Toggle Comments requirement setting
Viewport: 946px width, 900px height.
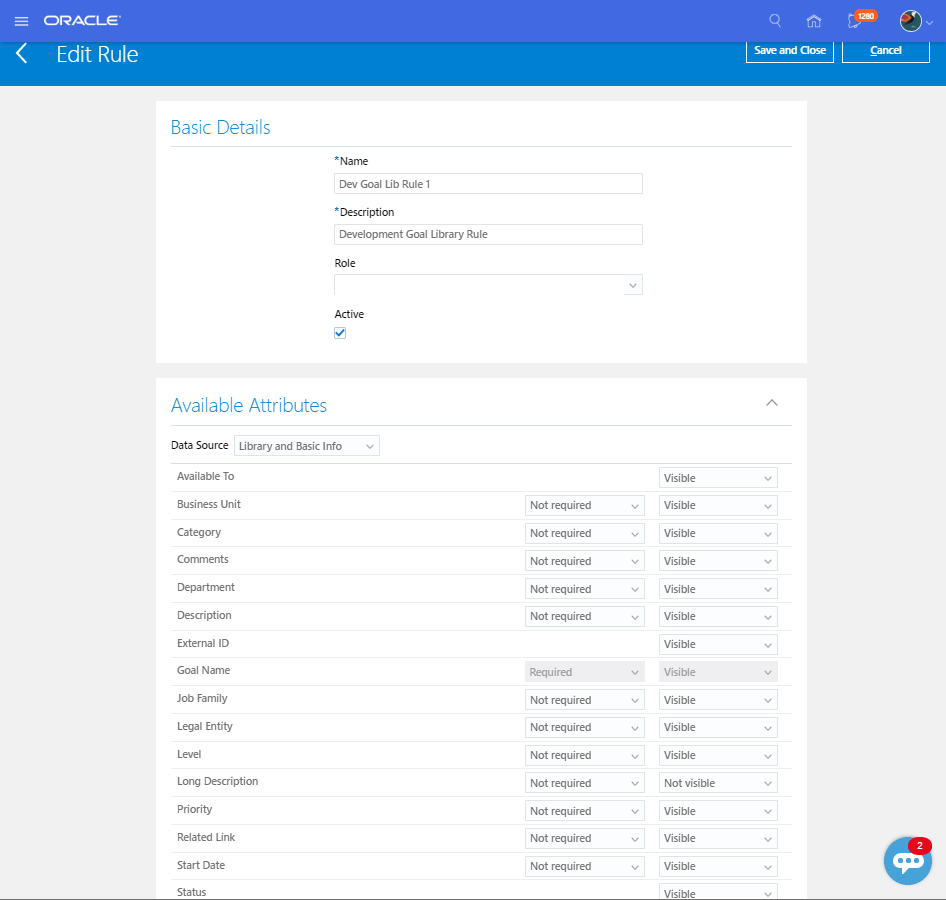(x=584, y=560)
